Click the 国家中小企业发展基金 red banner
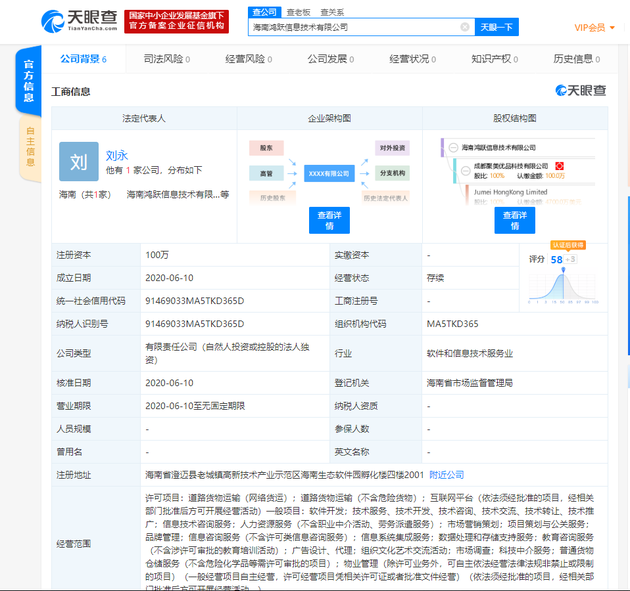This screenshot has height=591, width=630. (x=176, y=21)
